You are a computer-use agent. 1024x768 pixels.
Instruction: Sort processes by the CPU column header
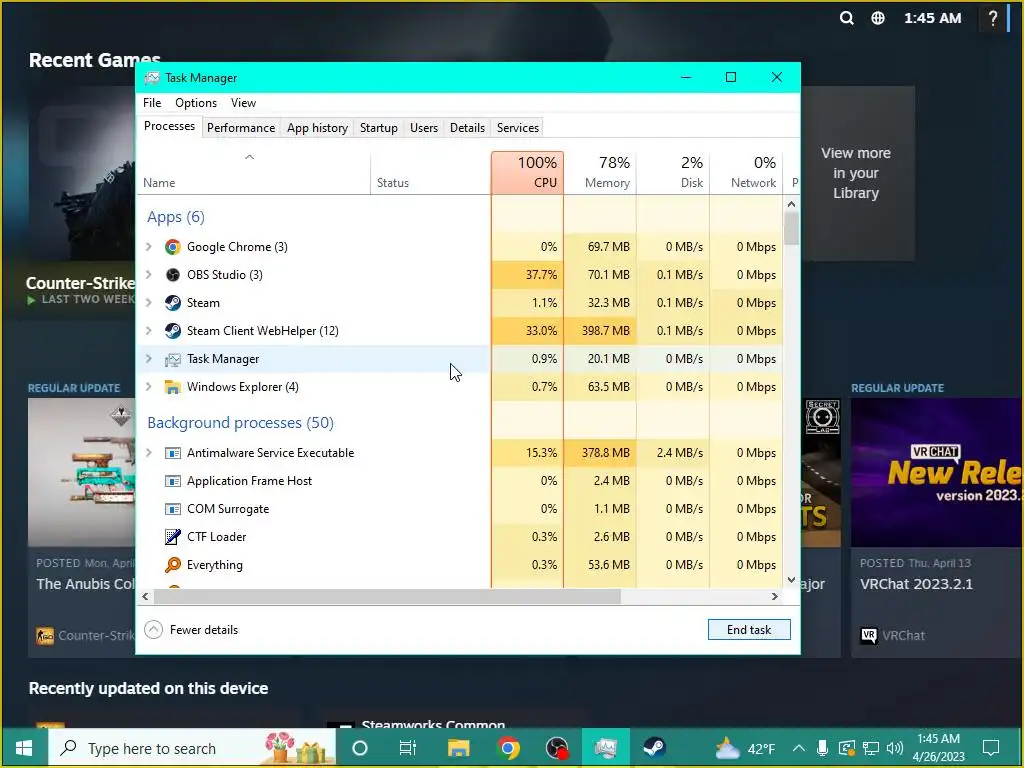[528, 172]
